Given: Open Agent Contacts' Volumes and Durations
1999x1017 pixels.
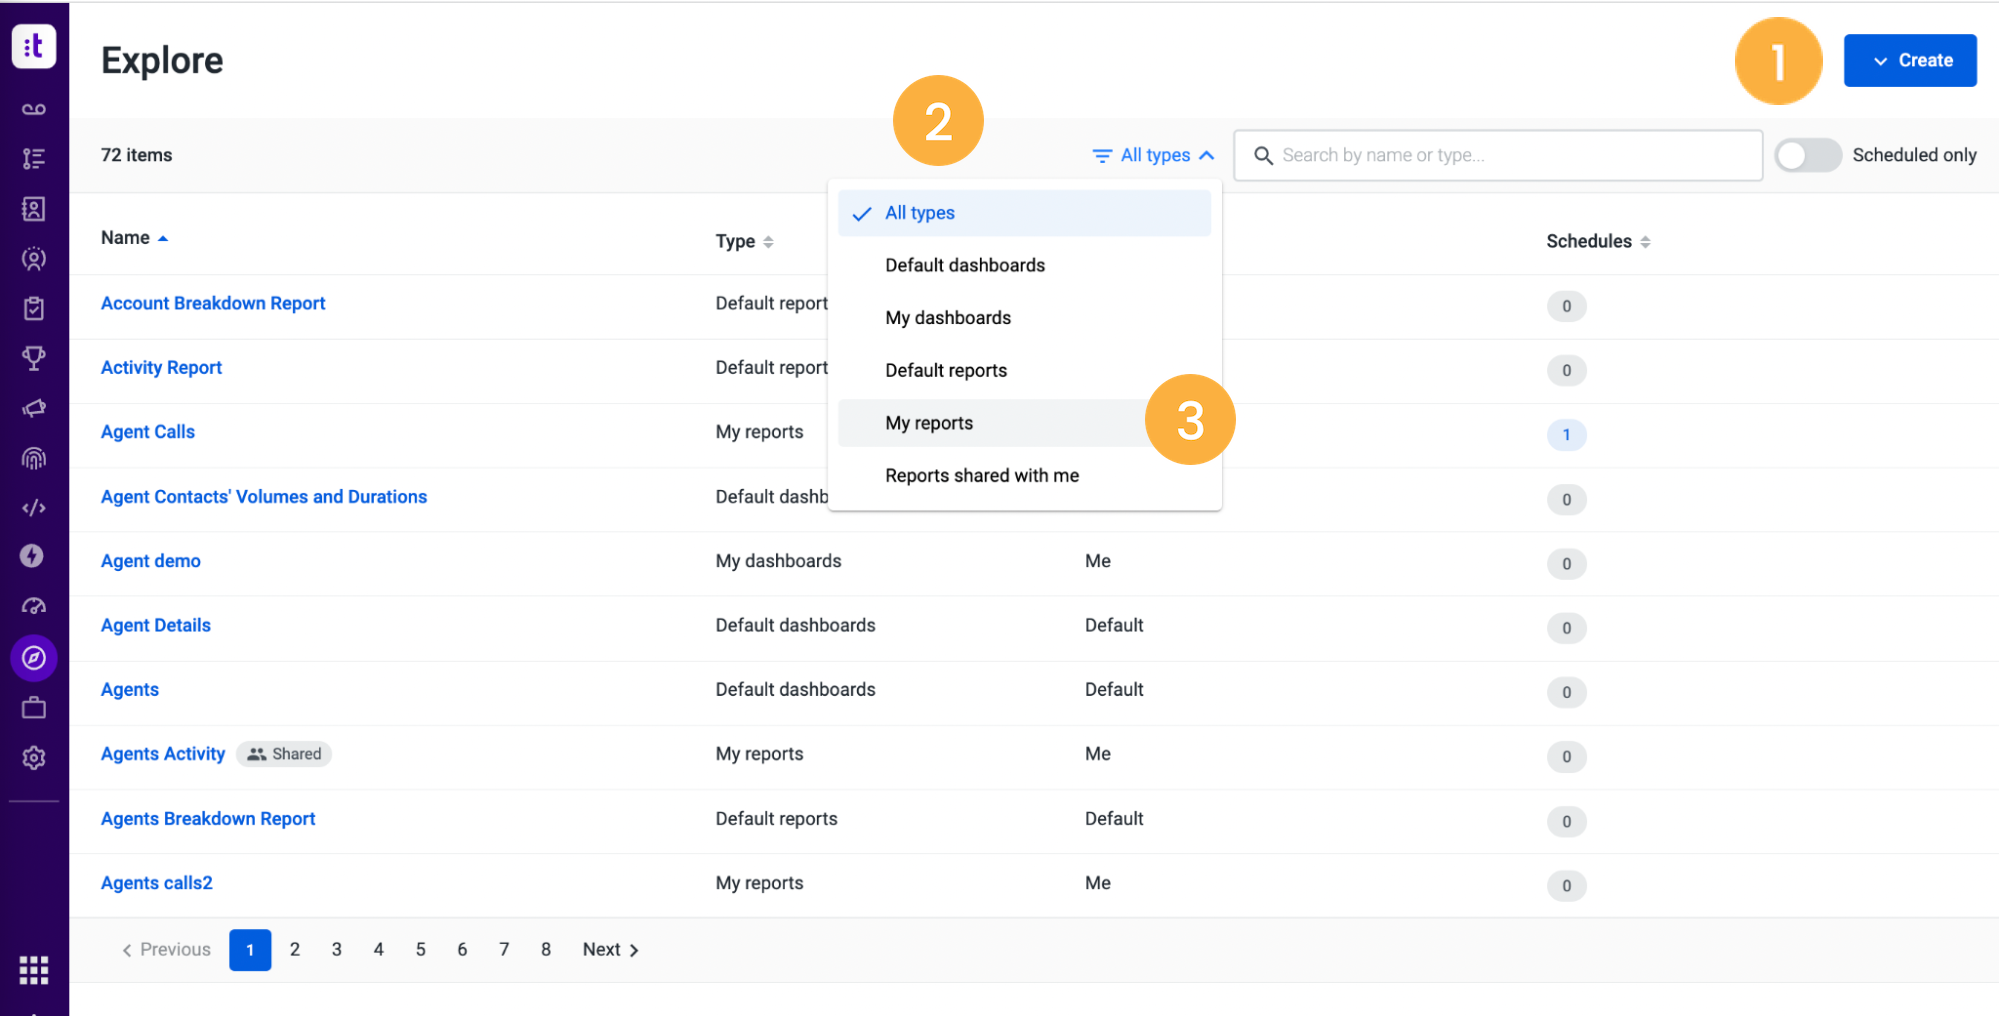Looking at the screenshot, I should click(264, 497).
